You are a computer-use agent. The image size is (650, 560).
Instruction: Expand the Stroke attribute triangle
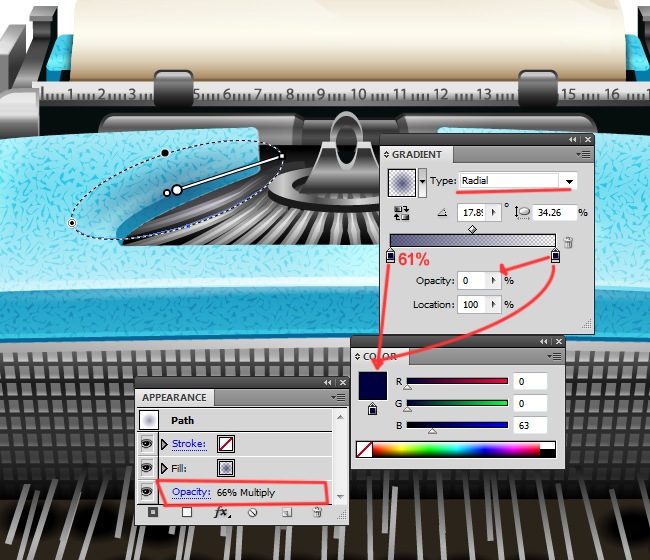coord(164,444)
